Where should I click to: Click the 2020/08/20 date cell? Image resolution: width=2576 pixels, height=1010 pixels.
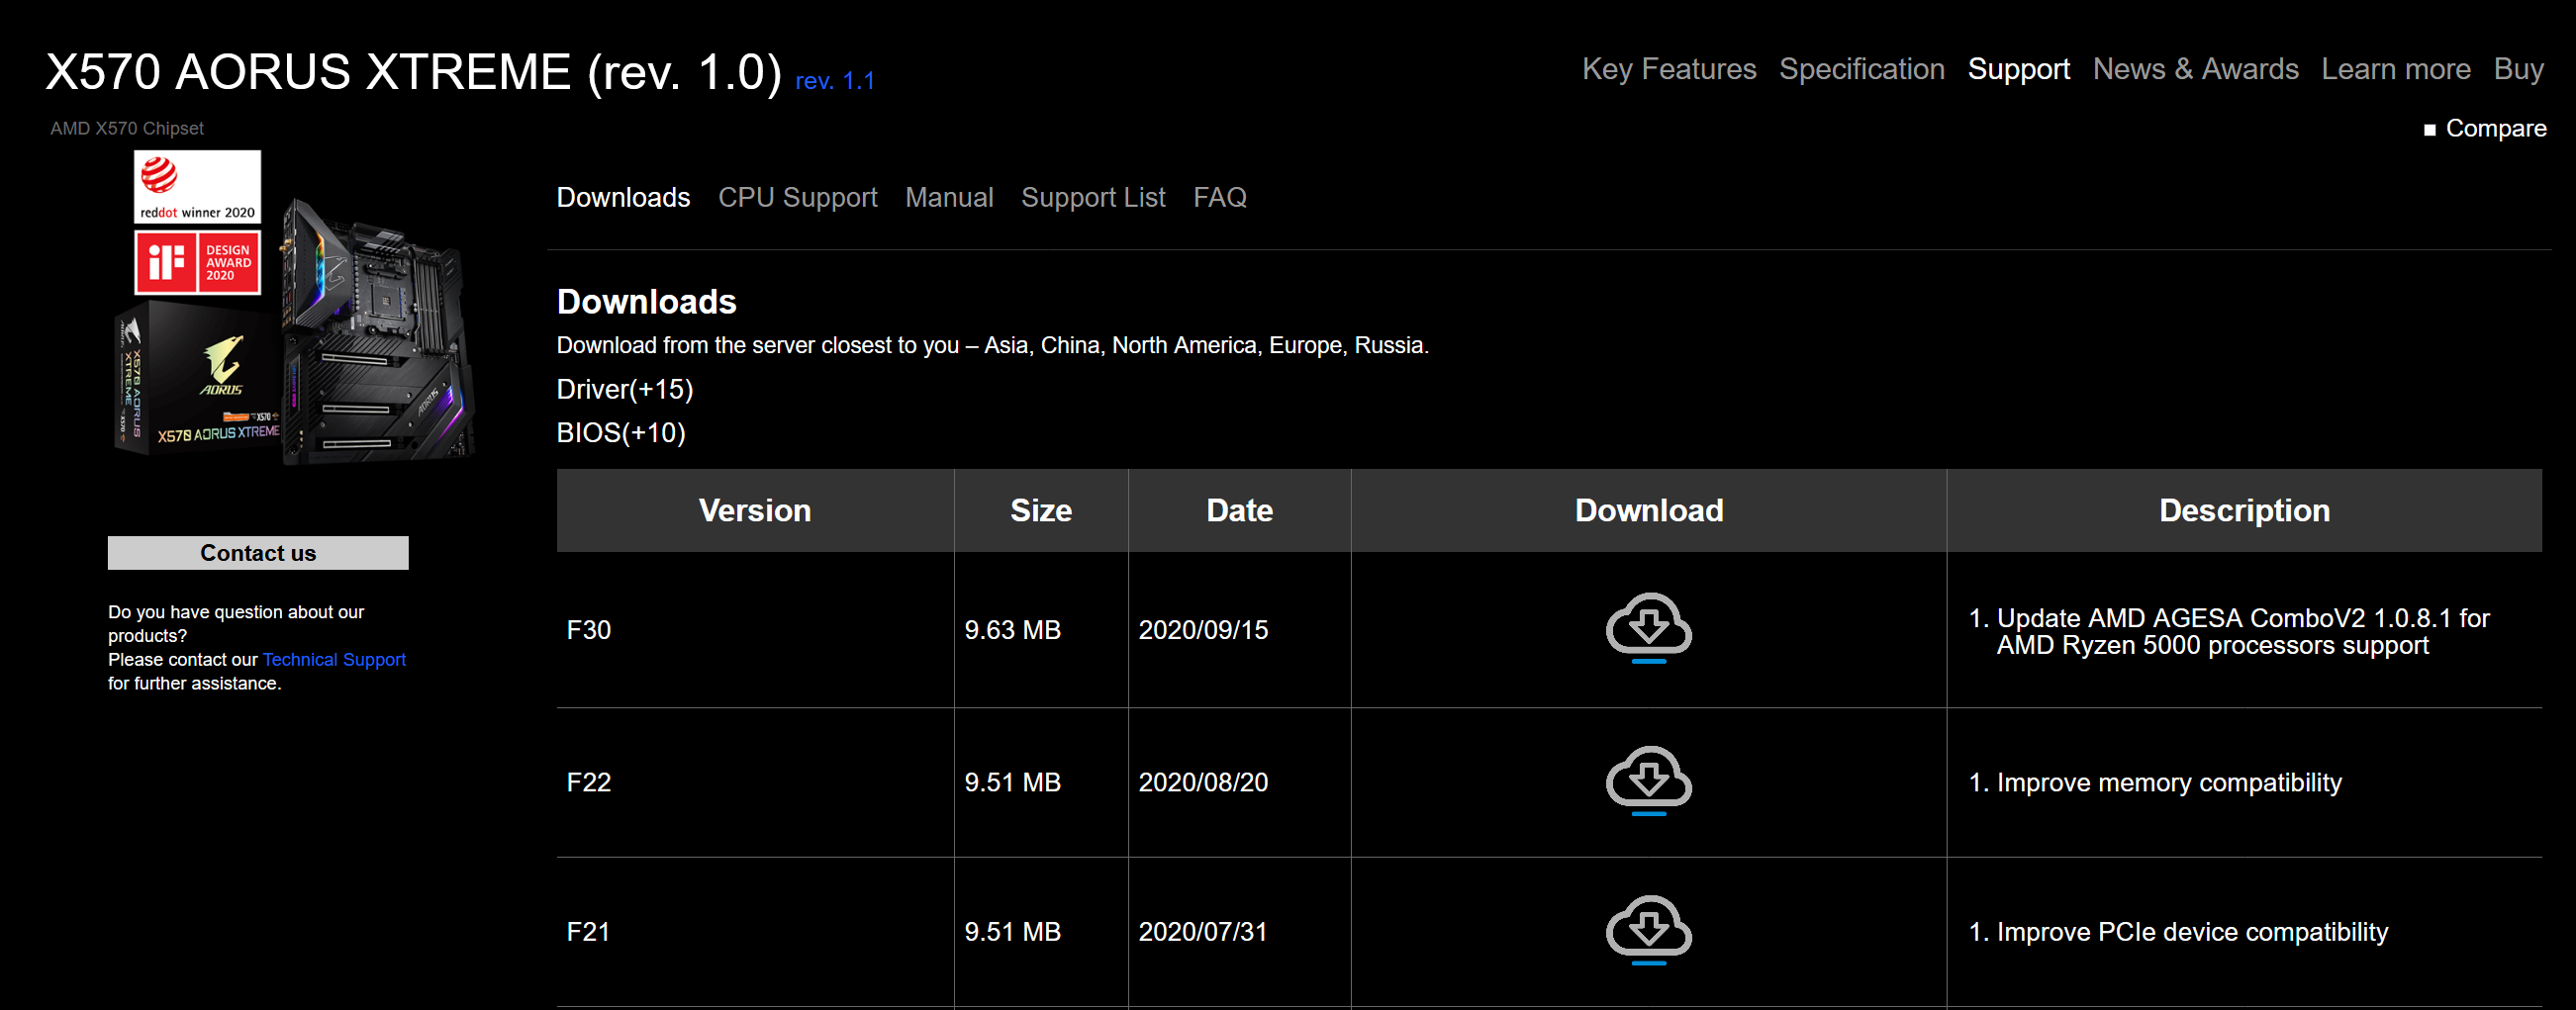coord(1239,782)
